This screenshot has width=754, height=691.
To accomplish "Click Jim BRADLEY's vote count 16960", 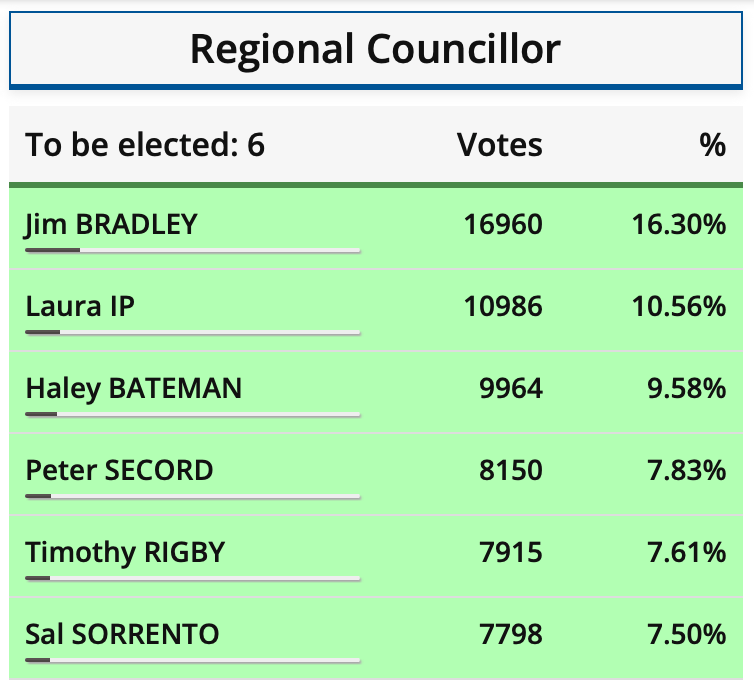I will (x=503, y=224).
